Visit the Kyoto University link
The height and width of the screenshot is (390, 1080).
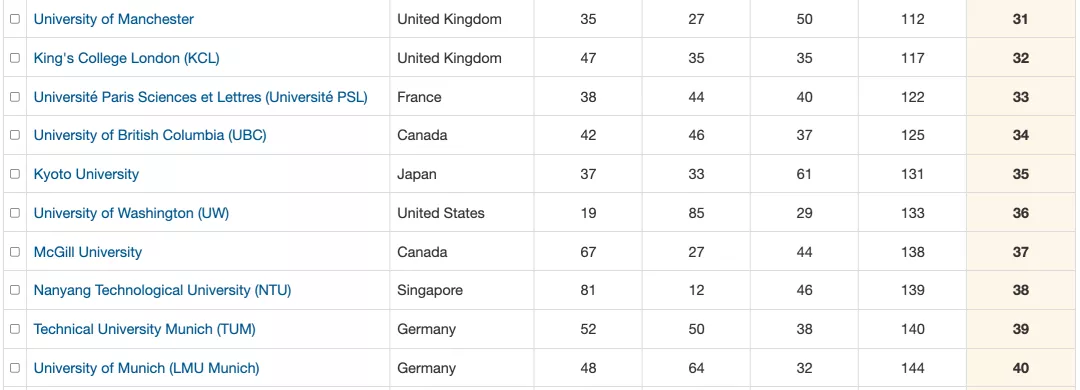[x=86, y=174]
